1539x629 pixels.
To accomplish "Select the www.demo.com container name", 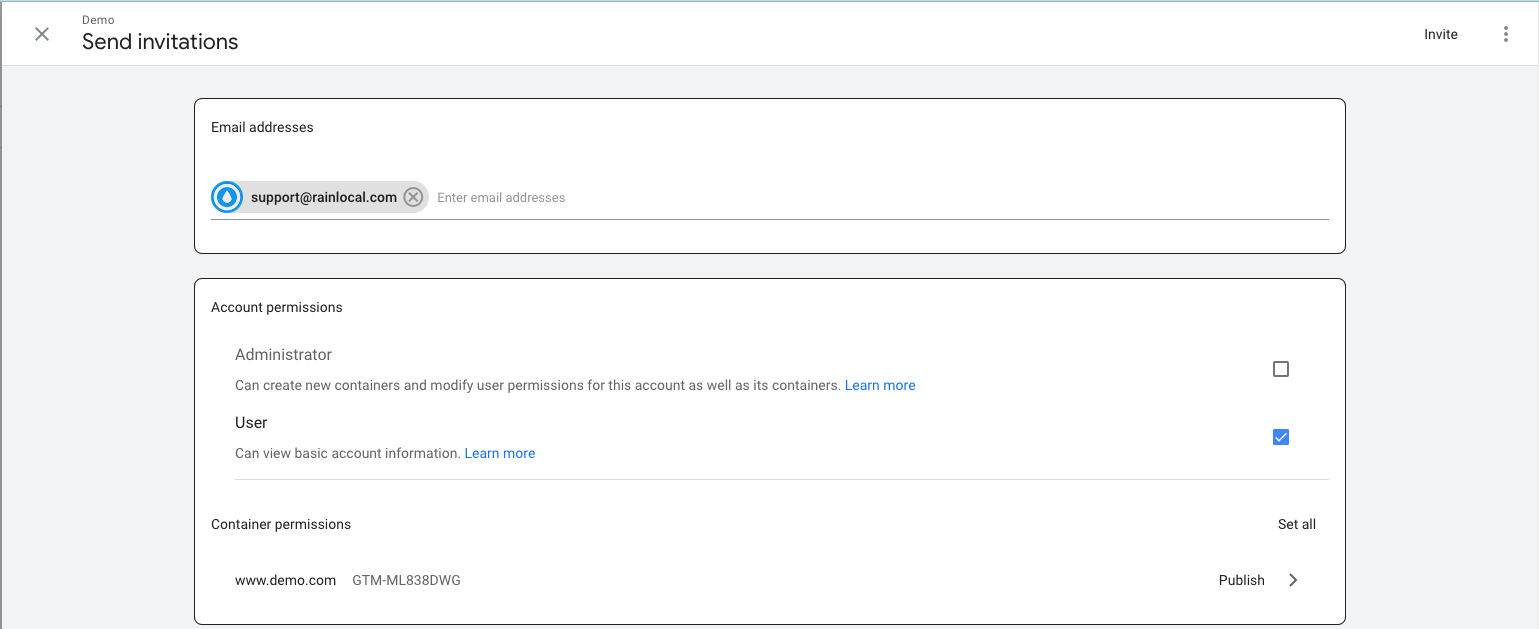I will (x=285, y=580).
